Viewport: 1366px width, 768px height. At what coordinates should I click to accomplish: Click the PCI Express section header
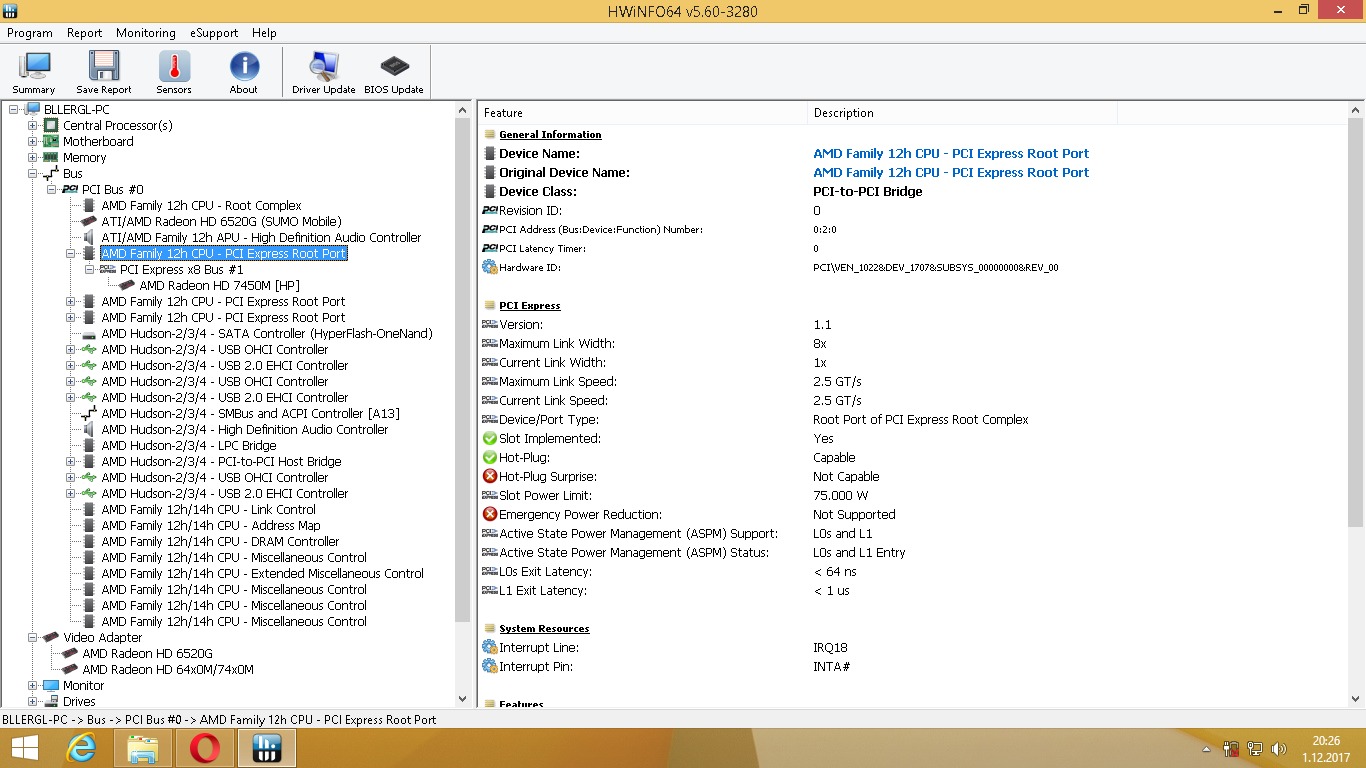(530, 305)
